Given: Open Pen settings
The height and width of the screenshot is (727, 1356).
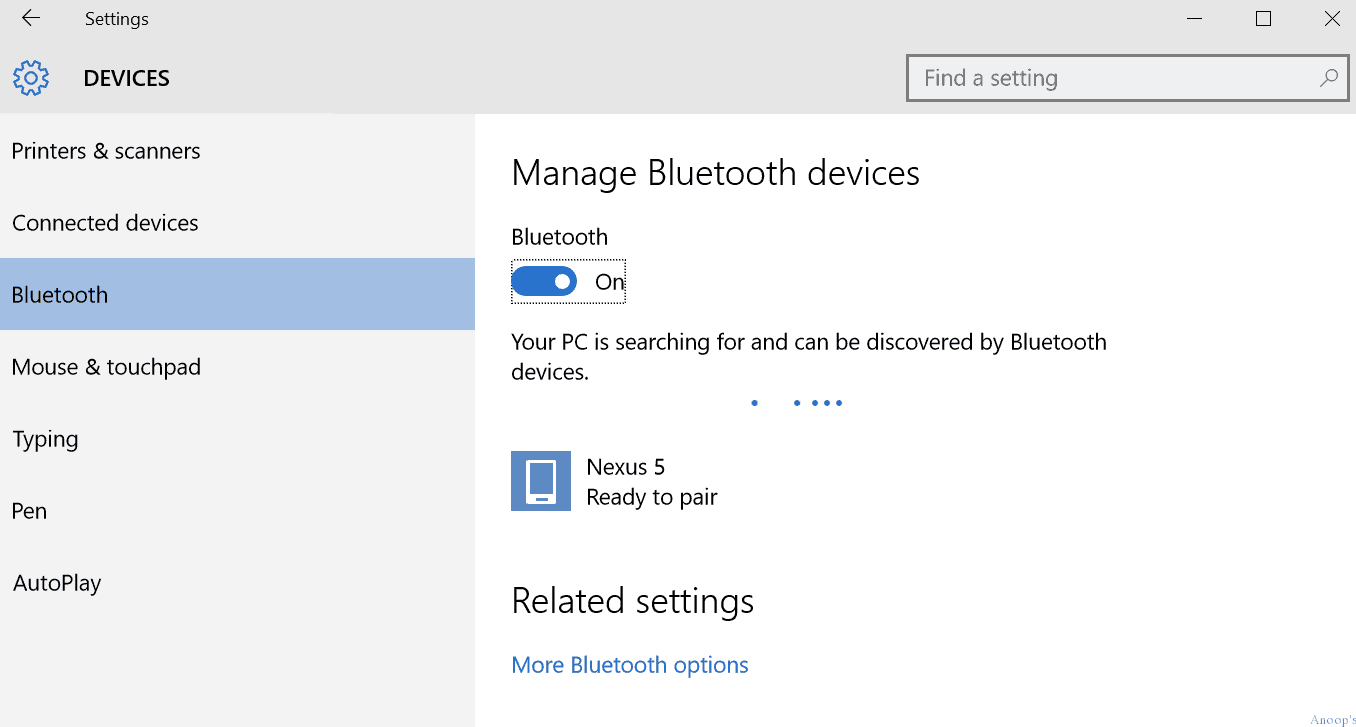Looking at the screenshot, I should coord(237,511).
